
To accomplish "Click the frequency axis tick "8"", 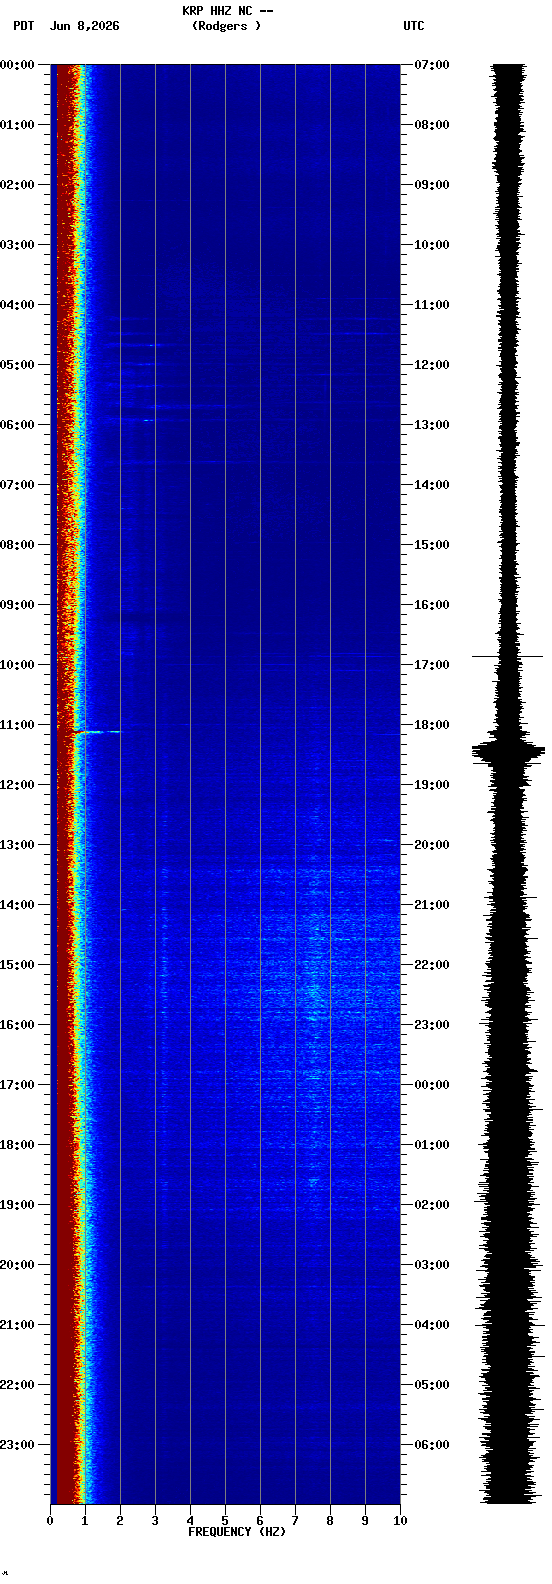I will click(330, 1521).
